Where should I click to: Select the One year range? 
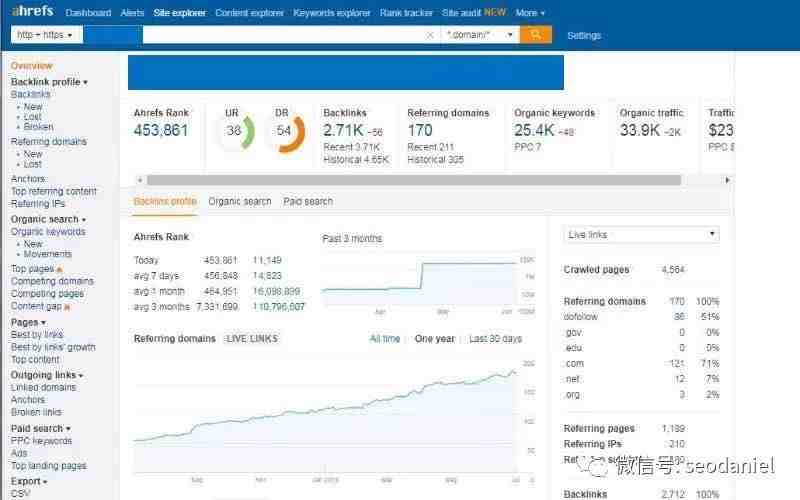pyautogui.click(x=435, y=339)
